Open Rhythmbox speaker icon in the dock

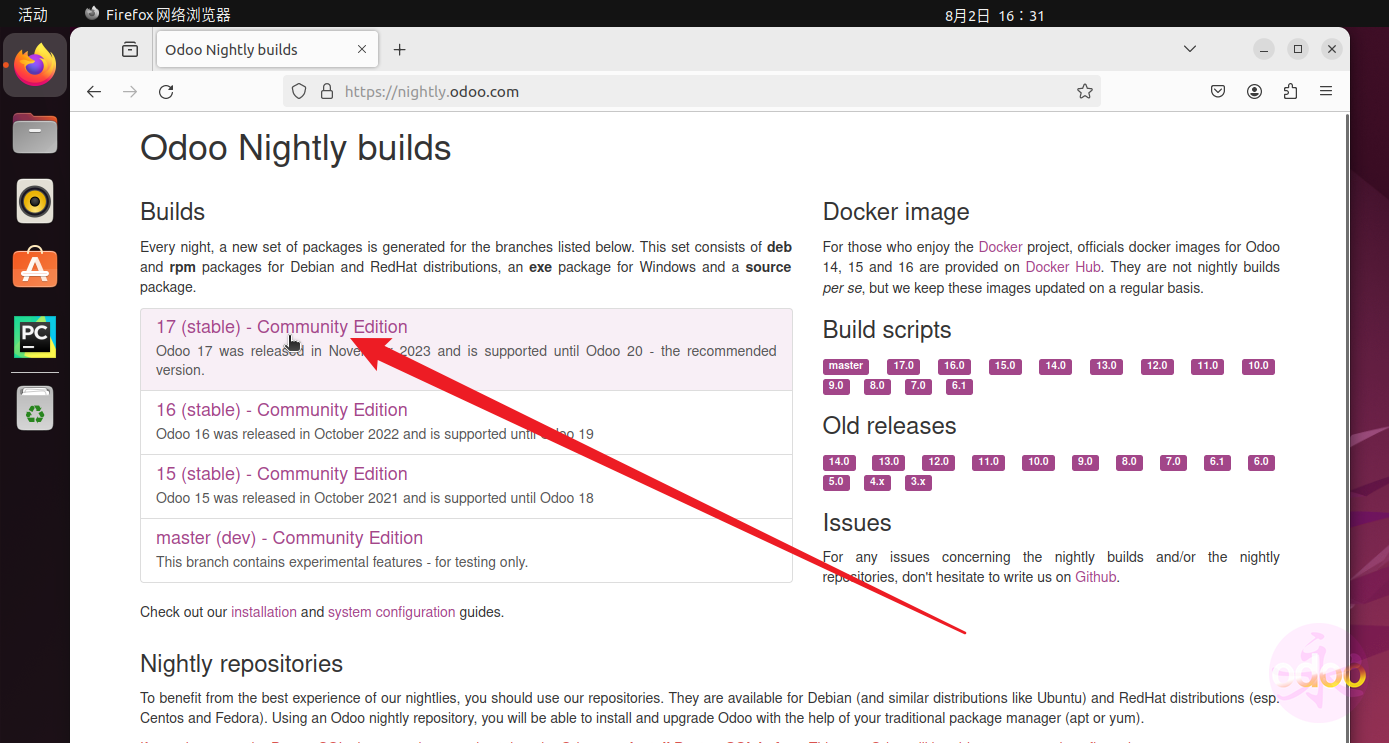35,201
